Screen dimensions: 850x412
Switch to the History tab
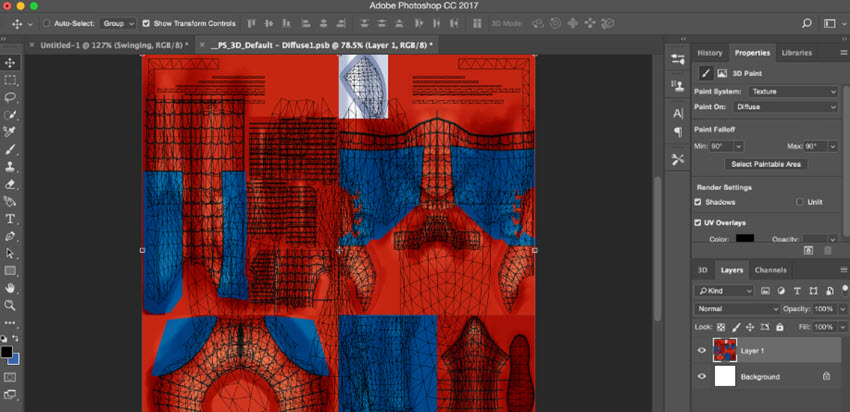(x=710, y=53)
